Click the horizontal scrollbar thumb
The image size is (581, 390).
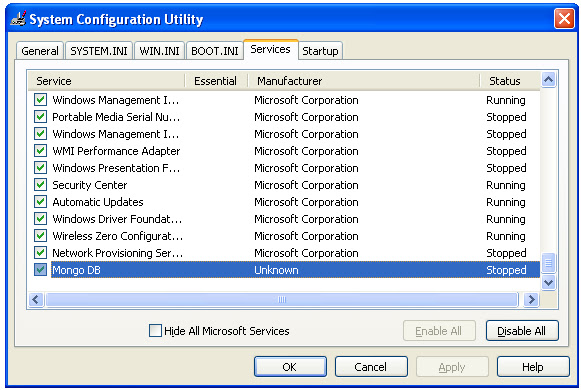point(282,299)
